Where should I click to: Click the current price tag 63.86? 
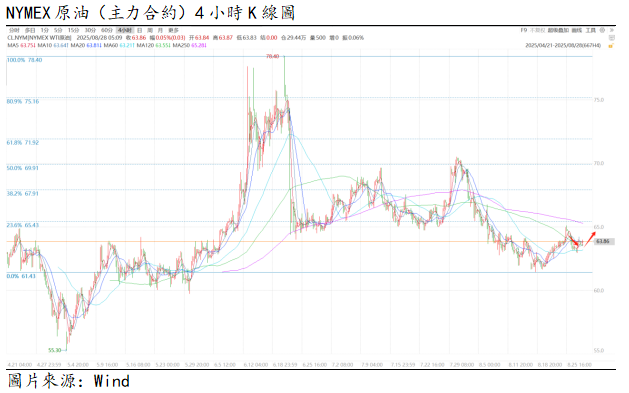coord(603,242)
